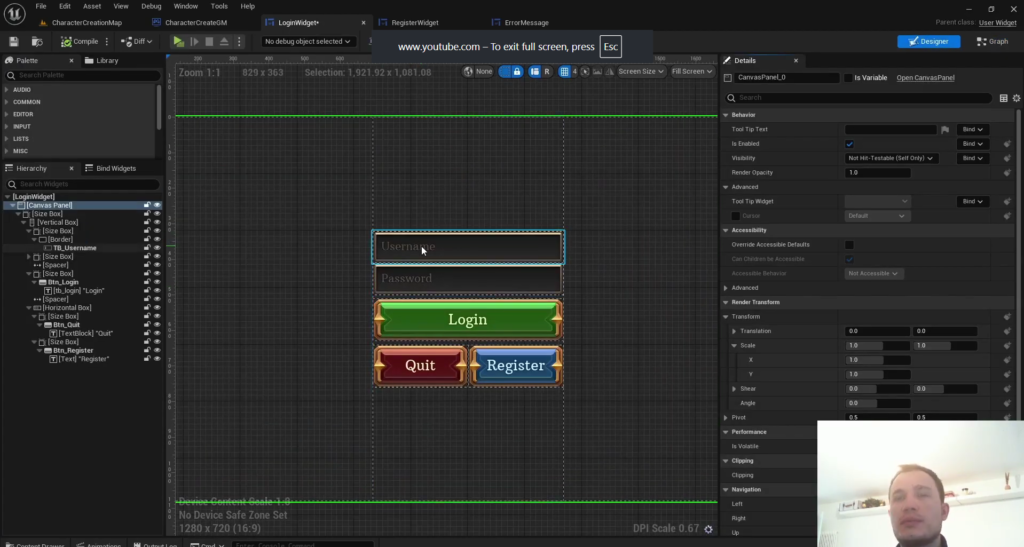Toggle visibility eye for Canvas Panel

pos(157,205)
